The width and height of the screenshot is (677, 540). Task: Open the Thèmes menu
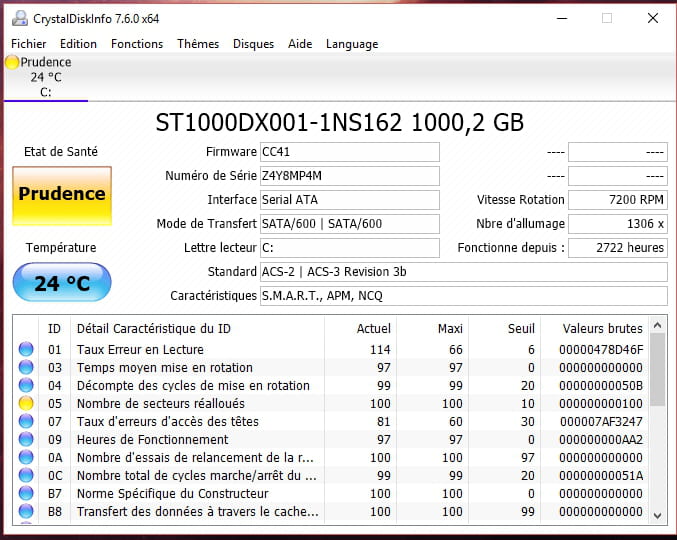(198, 44)
